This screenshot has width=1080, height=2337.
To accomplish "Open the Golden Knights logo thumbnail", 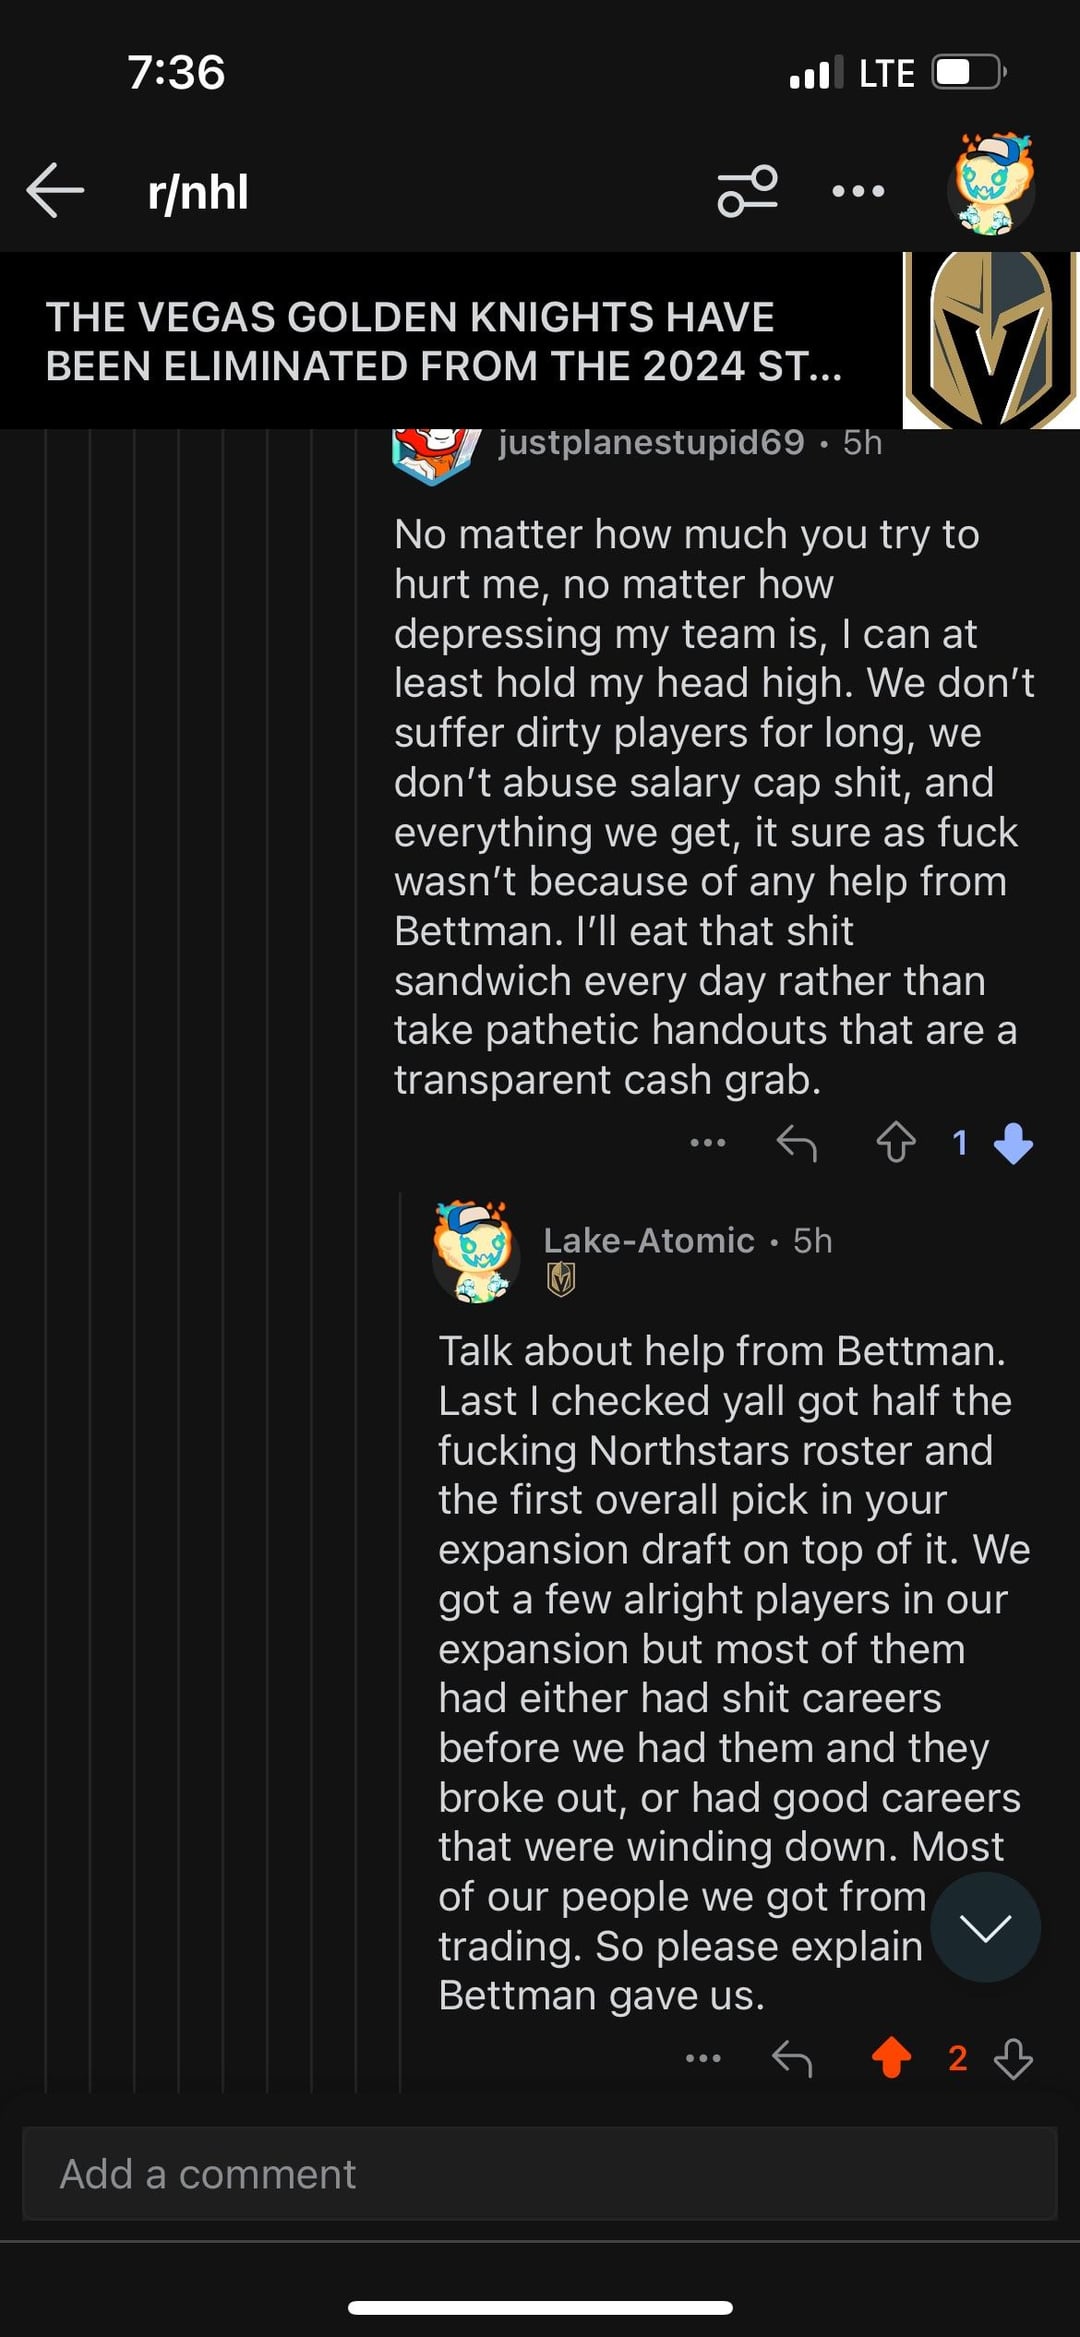I will pos(990,340).
